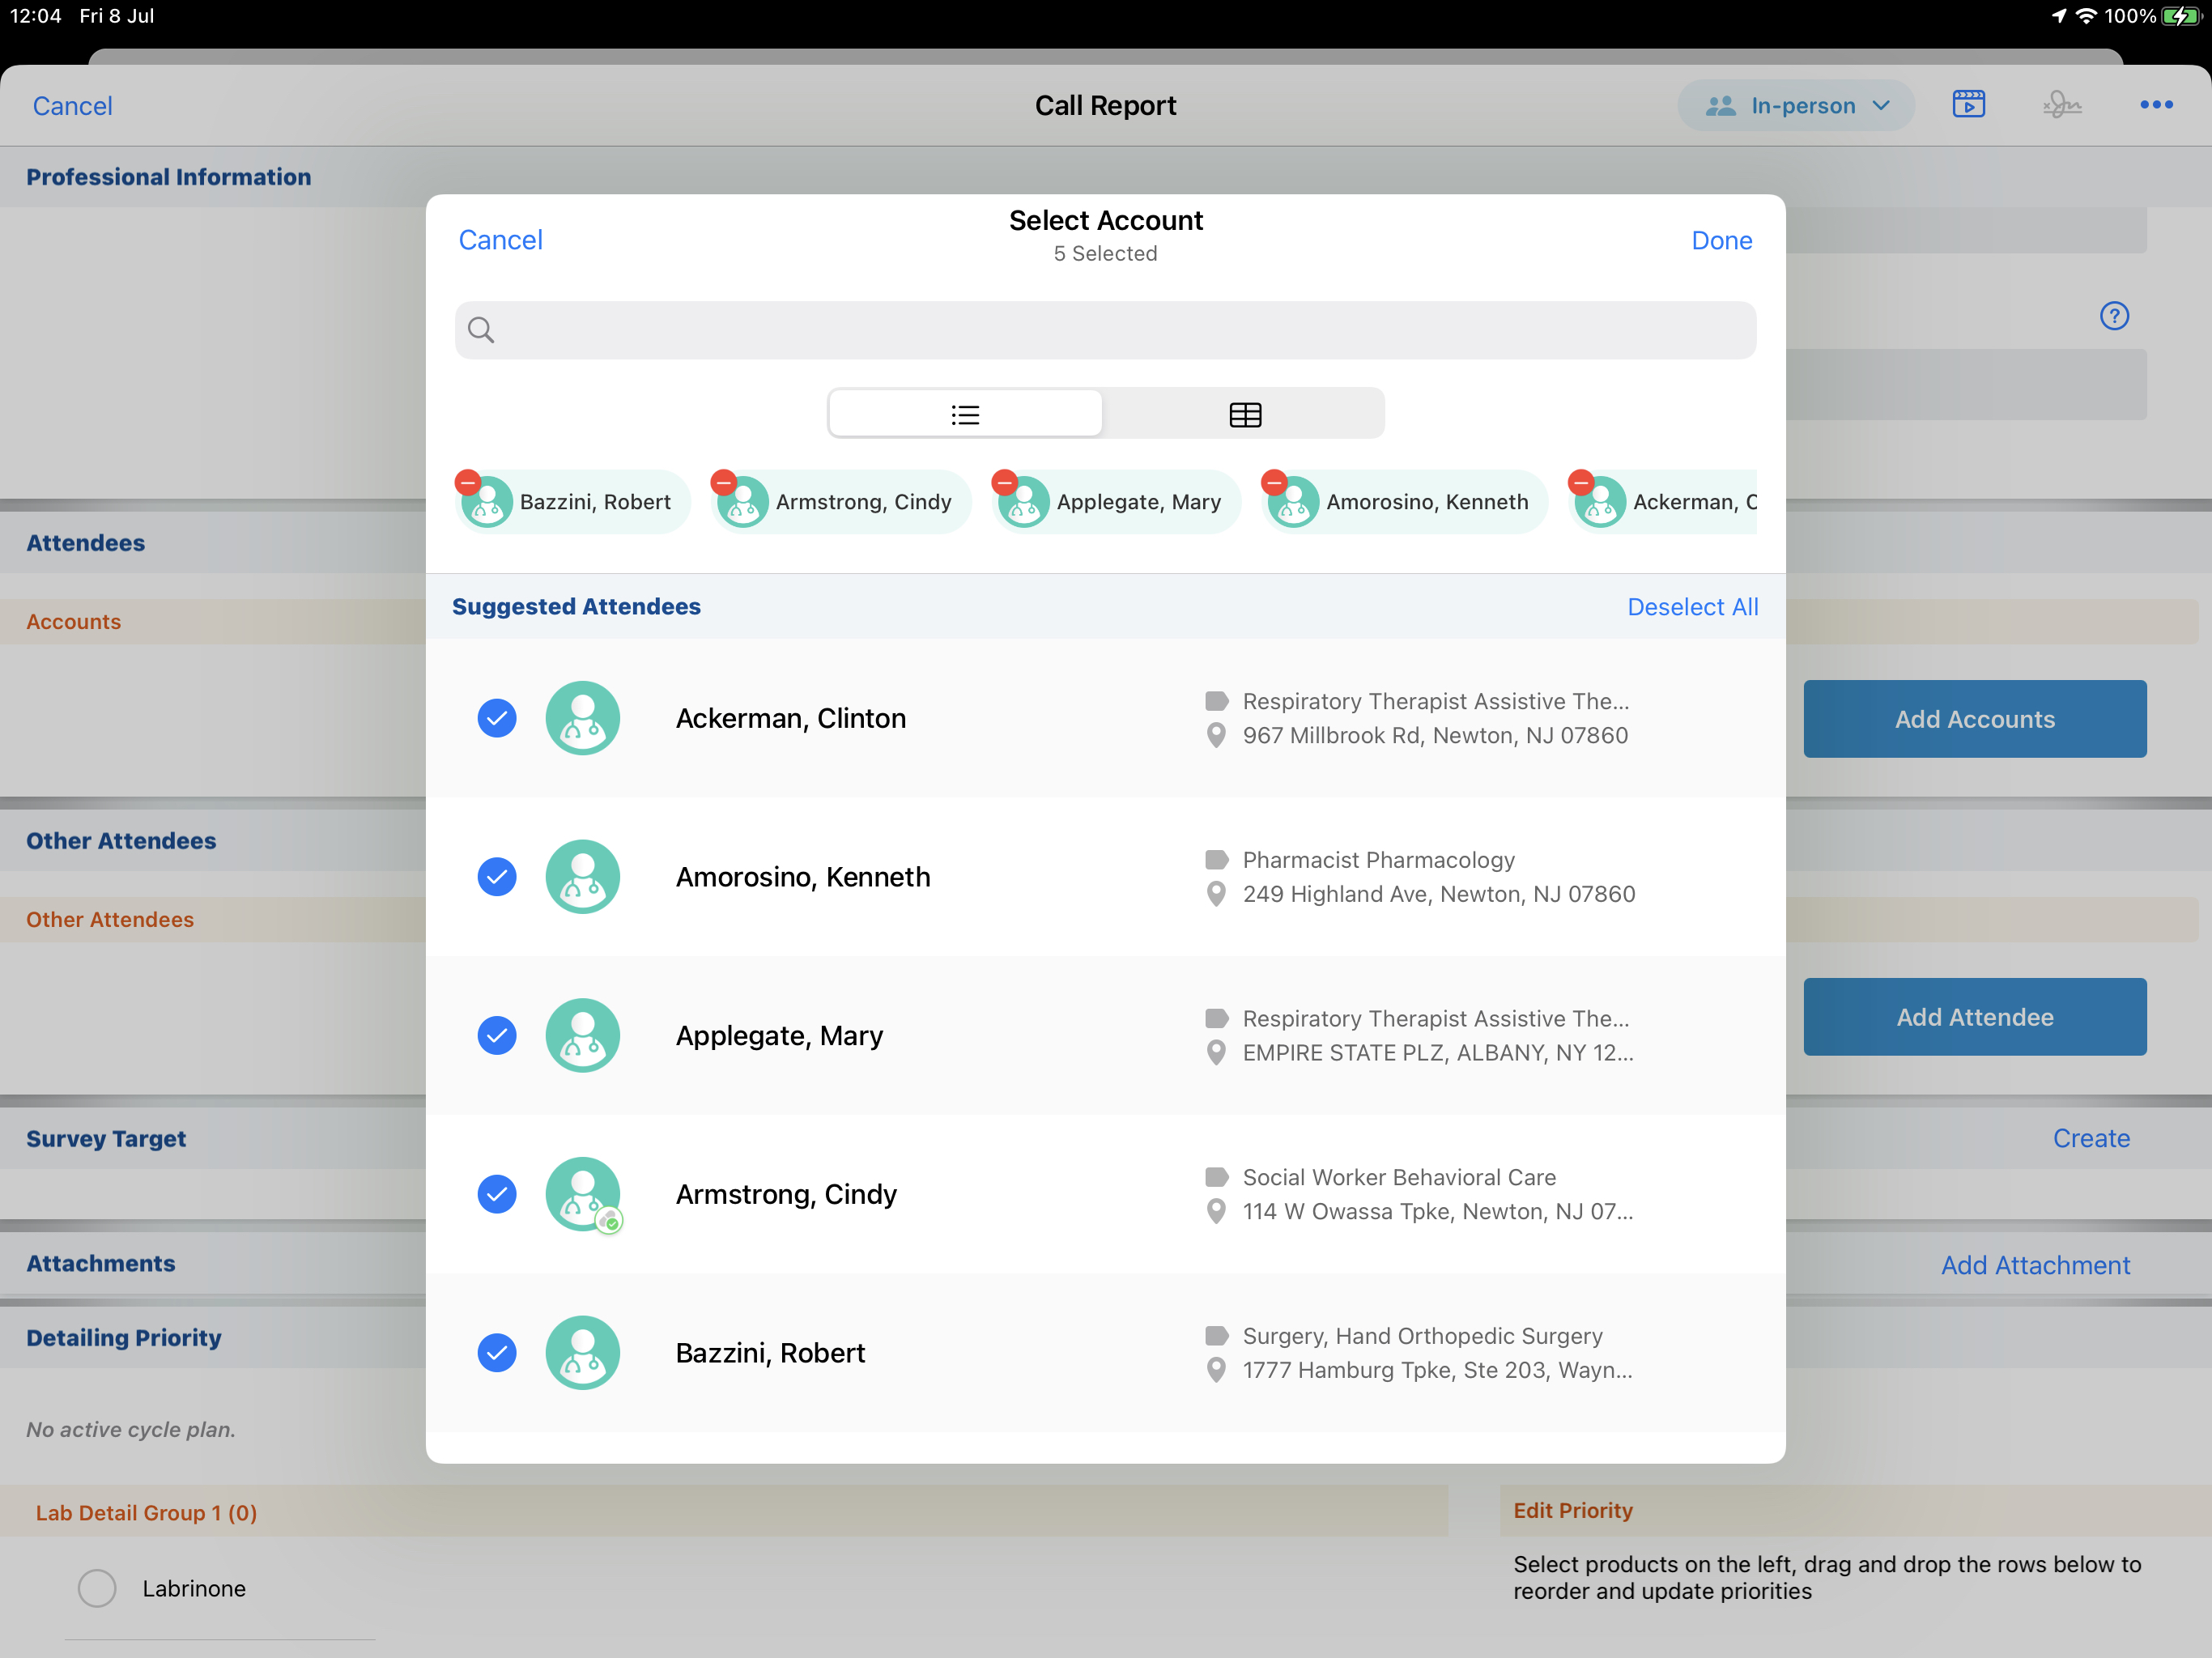Click the help question mark icon
Image resolution: width=2212 pixels, height=1658 pixels.
[x=2113, y=316]
